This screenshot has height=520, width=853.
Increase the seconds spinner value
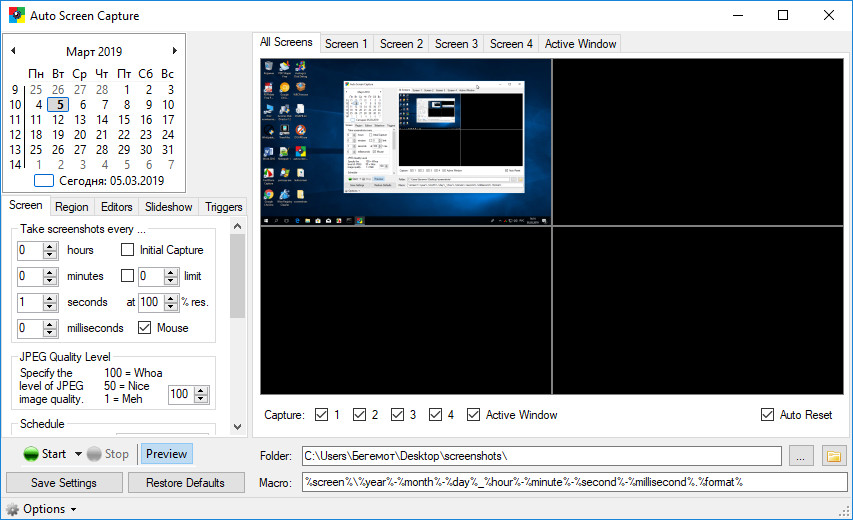pos(50,299)
